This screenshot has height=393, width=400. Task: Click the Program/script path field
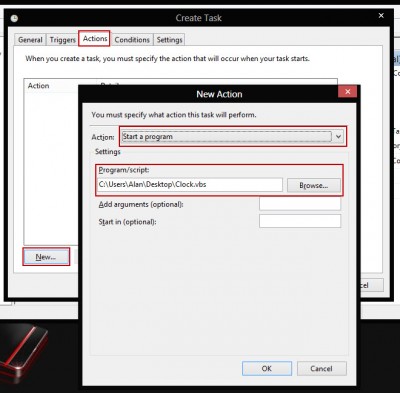[190, 184]
